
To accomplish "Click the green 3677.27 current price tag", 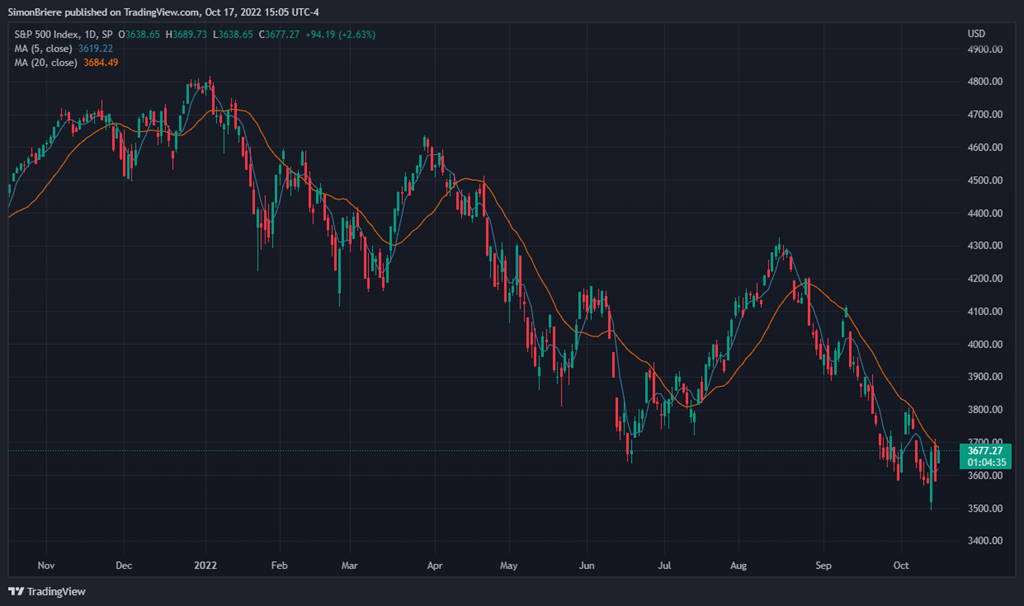I will pos(984,451).
